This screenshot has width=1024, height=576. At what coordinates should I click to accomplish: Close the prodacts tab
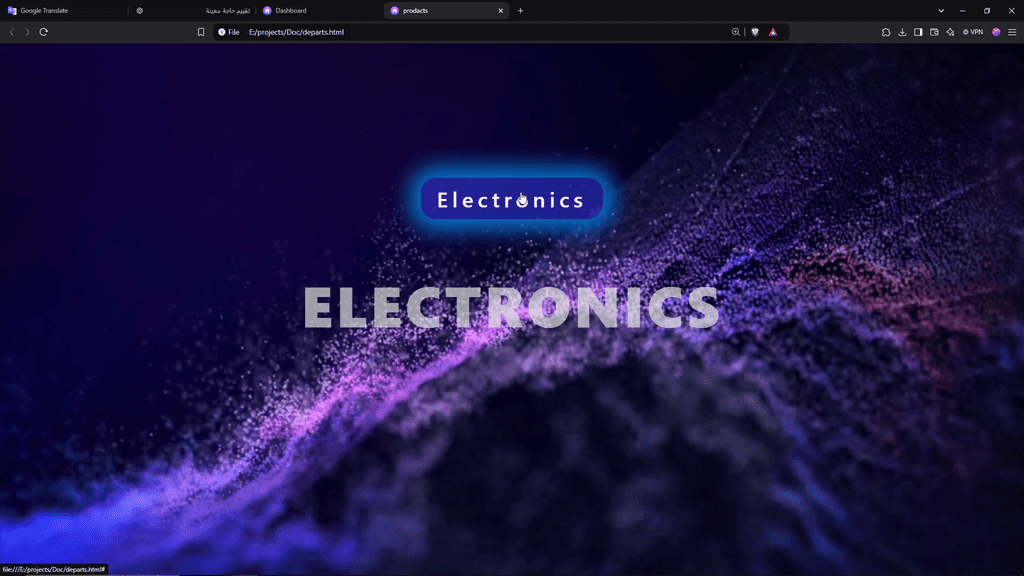click(501, 10)
